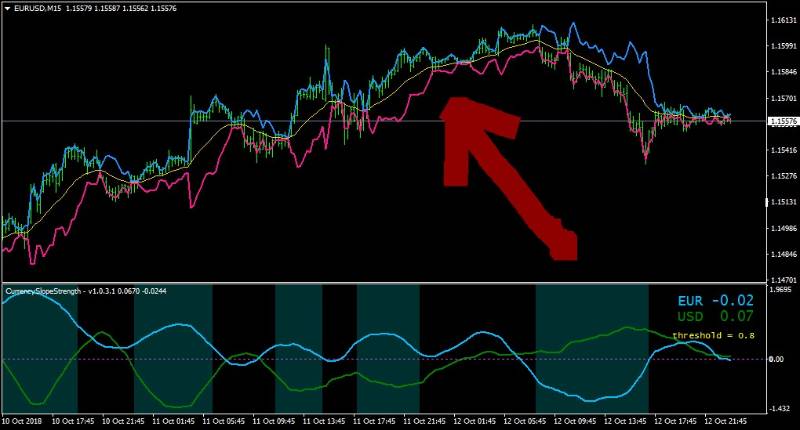
Task: Click the 1.15131 price axis label
Action: click(783, 202)
